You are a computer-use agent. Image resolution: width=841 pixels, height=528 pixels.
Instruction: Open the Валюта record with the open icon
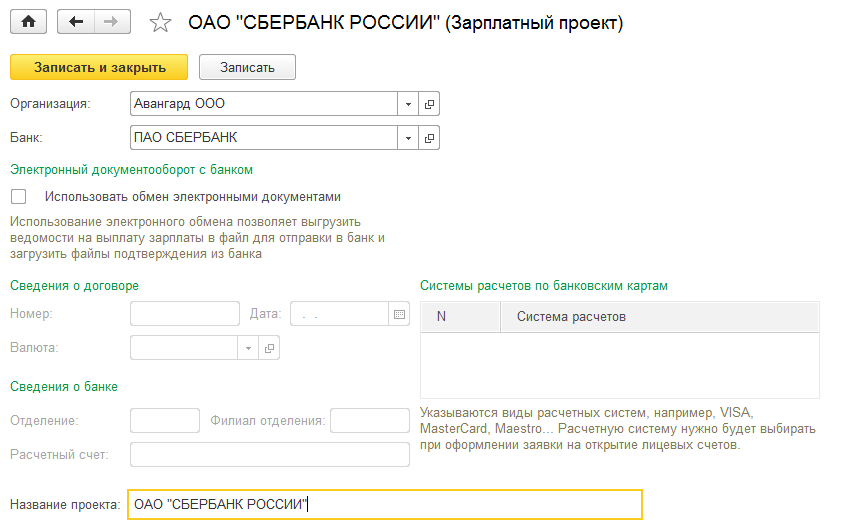[x=269, y=348]
